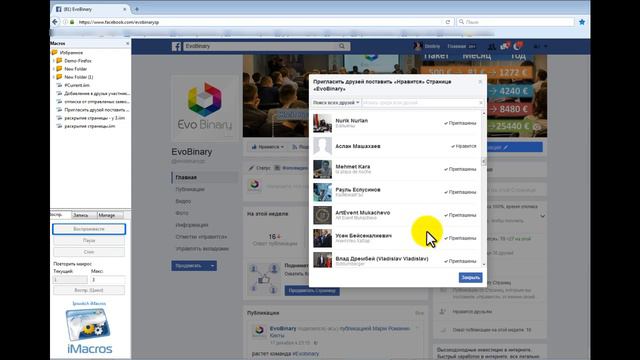Click Аслан Машахаев's blank avatar

click(322, 146)
